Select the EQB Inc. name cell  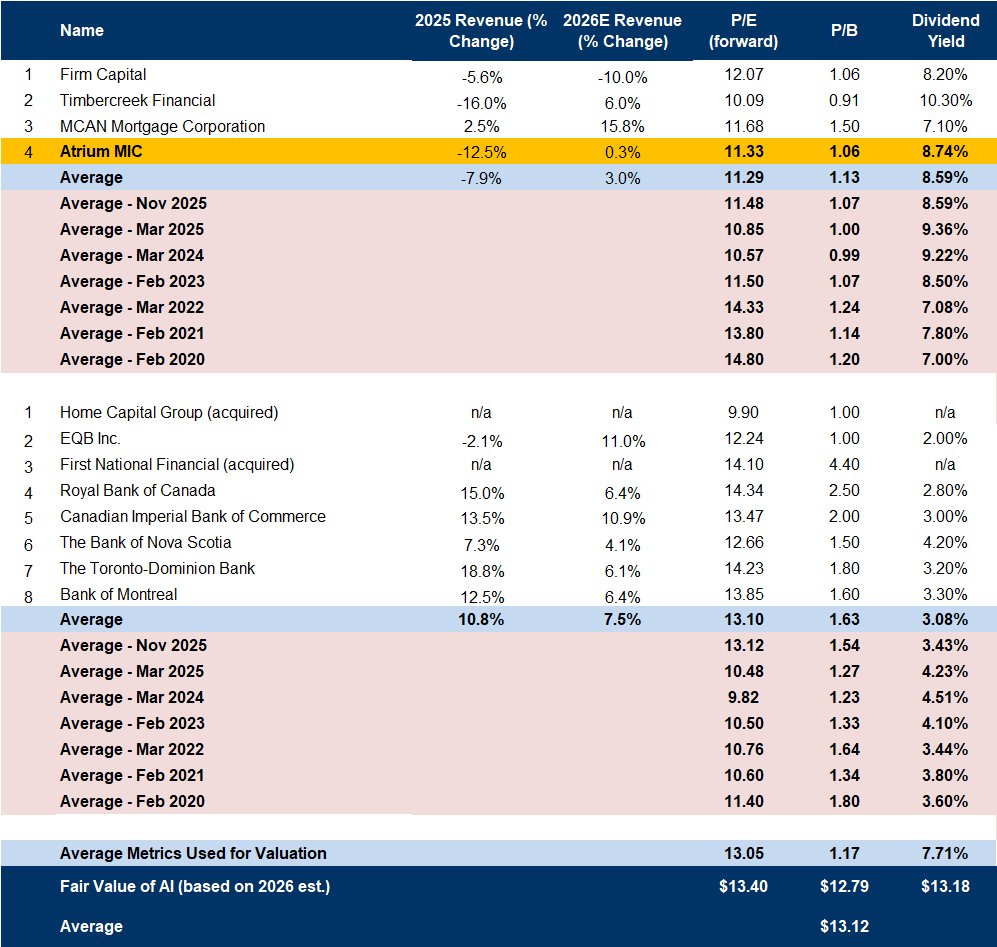(90, 438)
